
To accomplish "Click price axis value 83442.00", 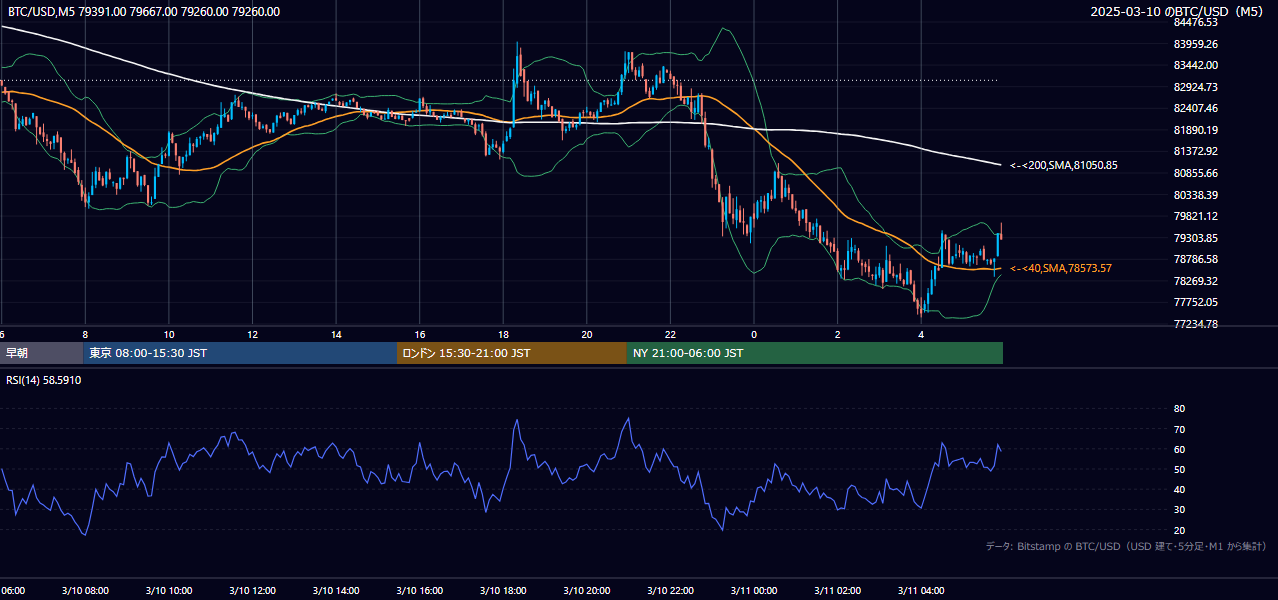I will [1196, 65].
